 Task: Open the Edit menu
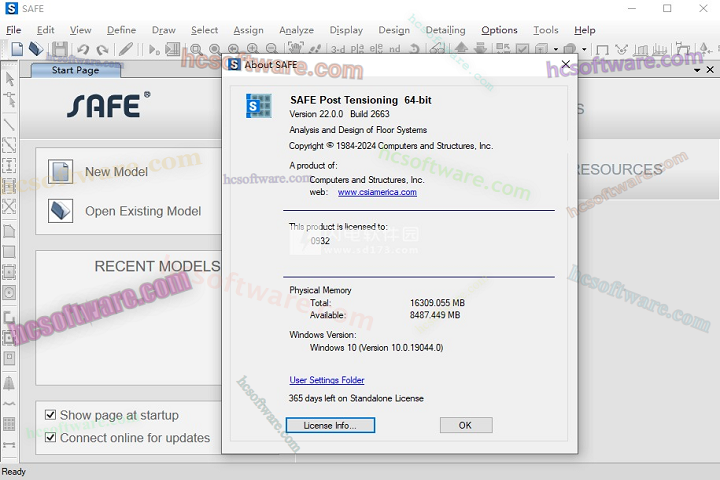click(45, 30)
